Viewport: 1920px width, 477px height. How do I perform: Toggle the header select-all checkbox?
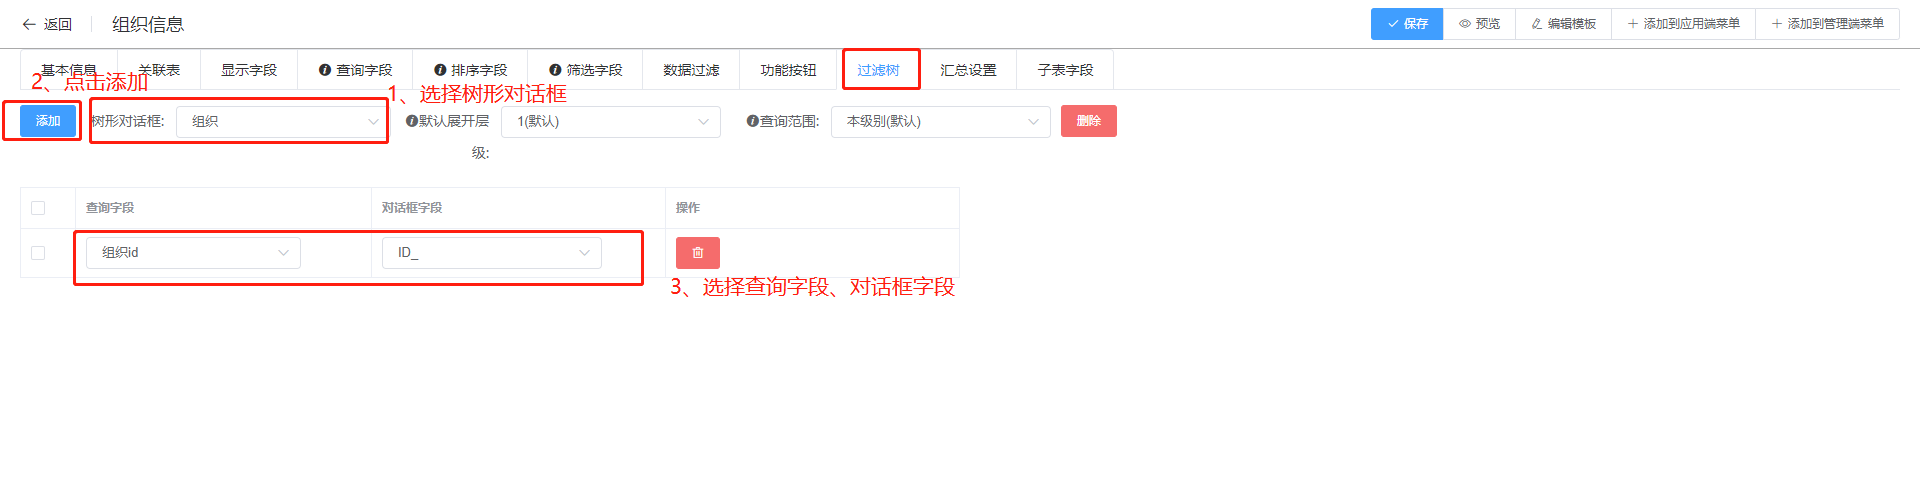tap(38, 208)
